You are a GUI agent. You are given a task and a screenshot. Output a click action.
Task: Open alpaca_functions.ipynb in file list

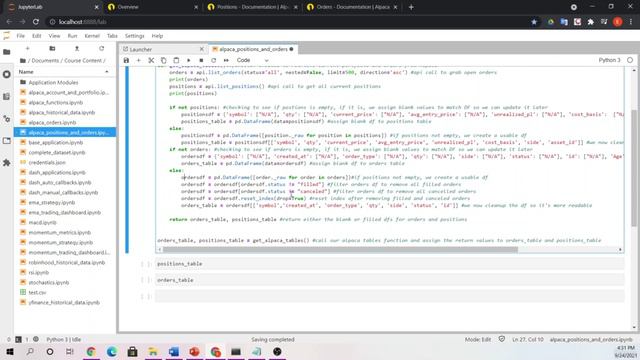point(56,102)
